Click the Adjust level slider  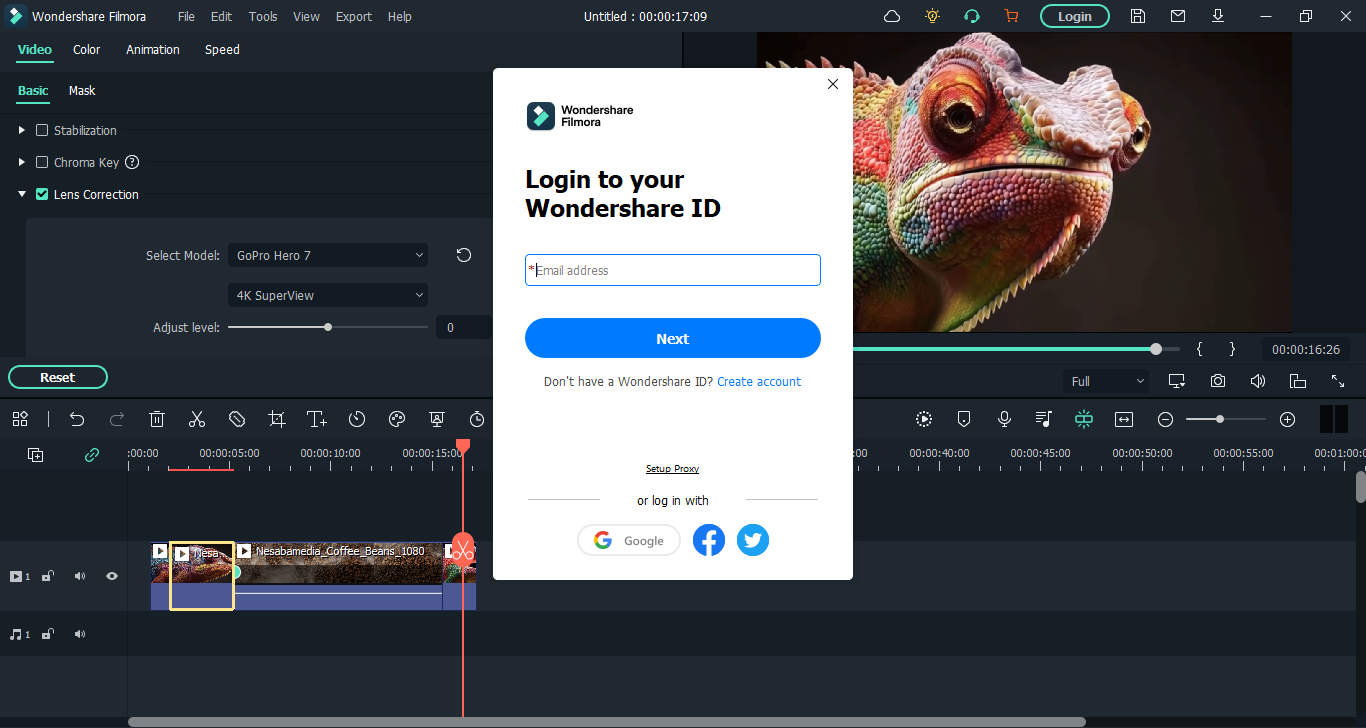coord(328,327)
